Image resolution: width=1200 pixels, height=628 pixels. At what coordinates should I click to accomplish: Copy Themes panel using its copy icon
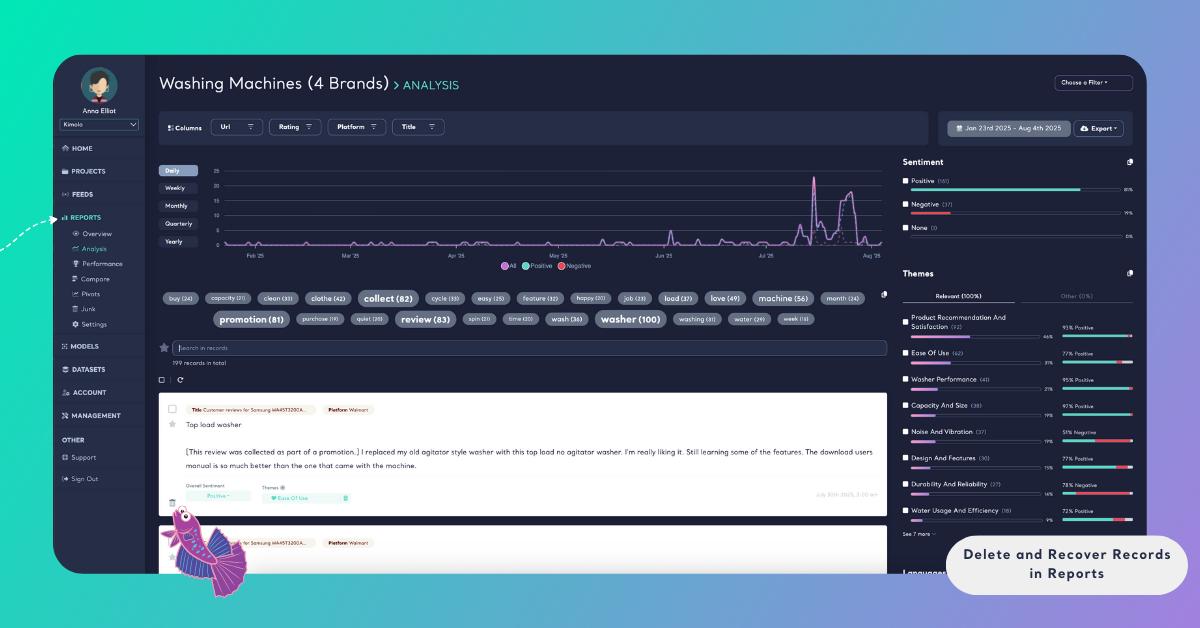point(1129,273)
